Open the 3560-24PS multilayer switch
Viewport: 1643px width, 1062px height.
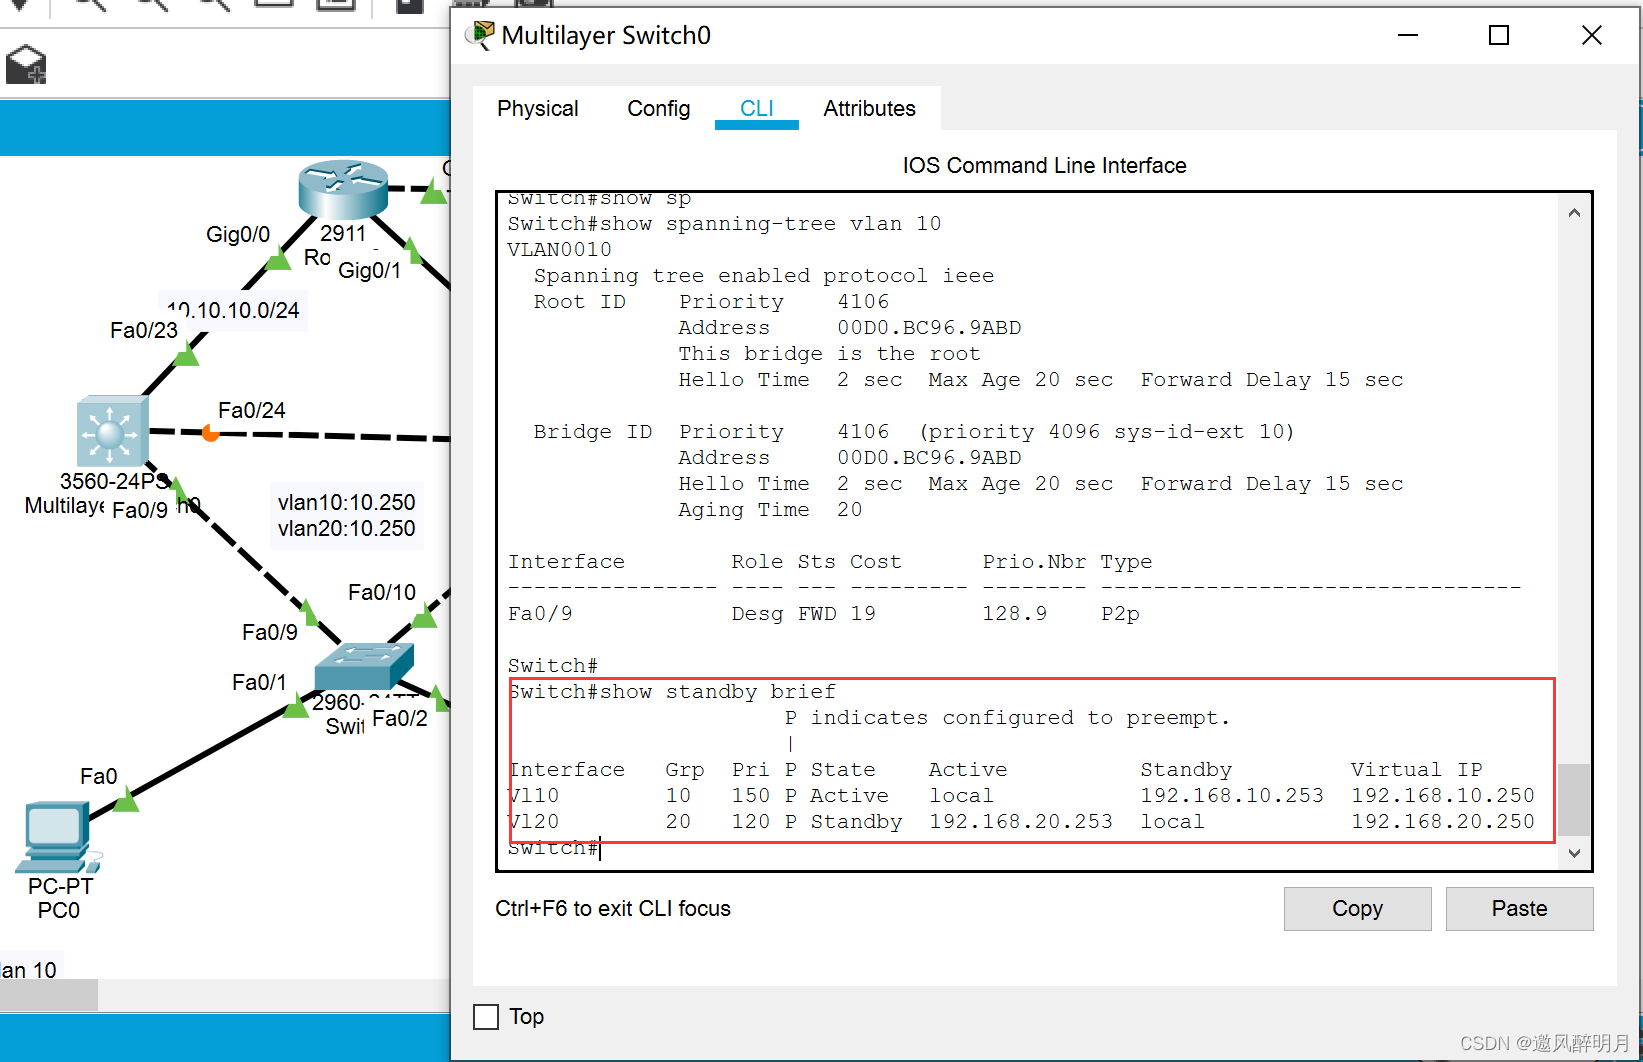(111, 431)
